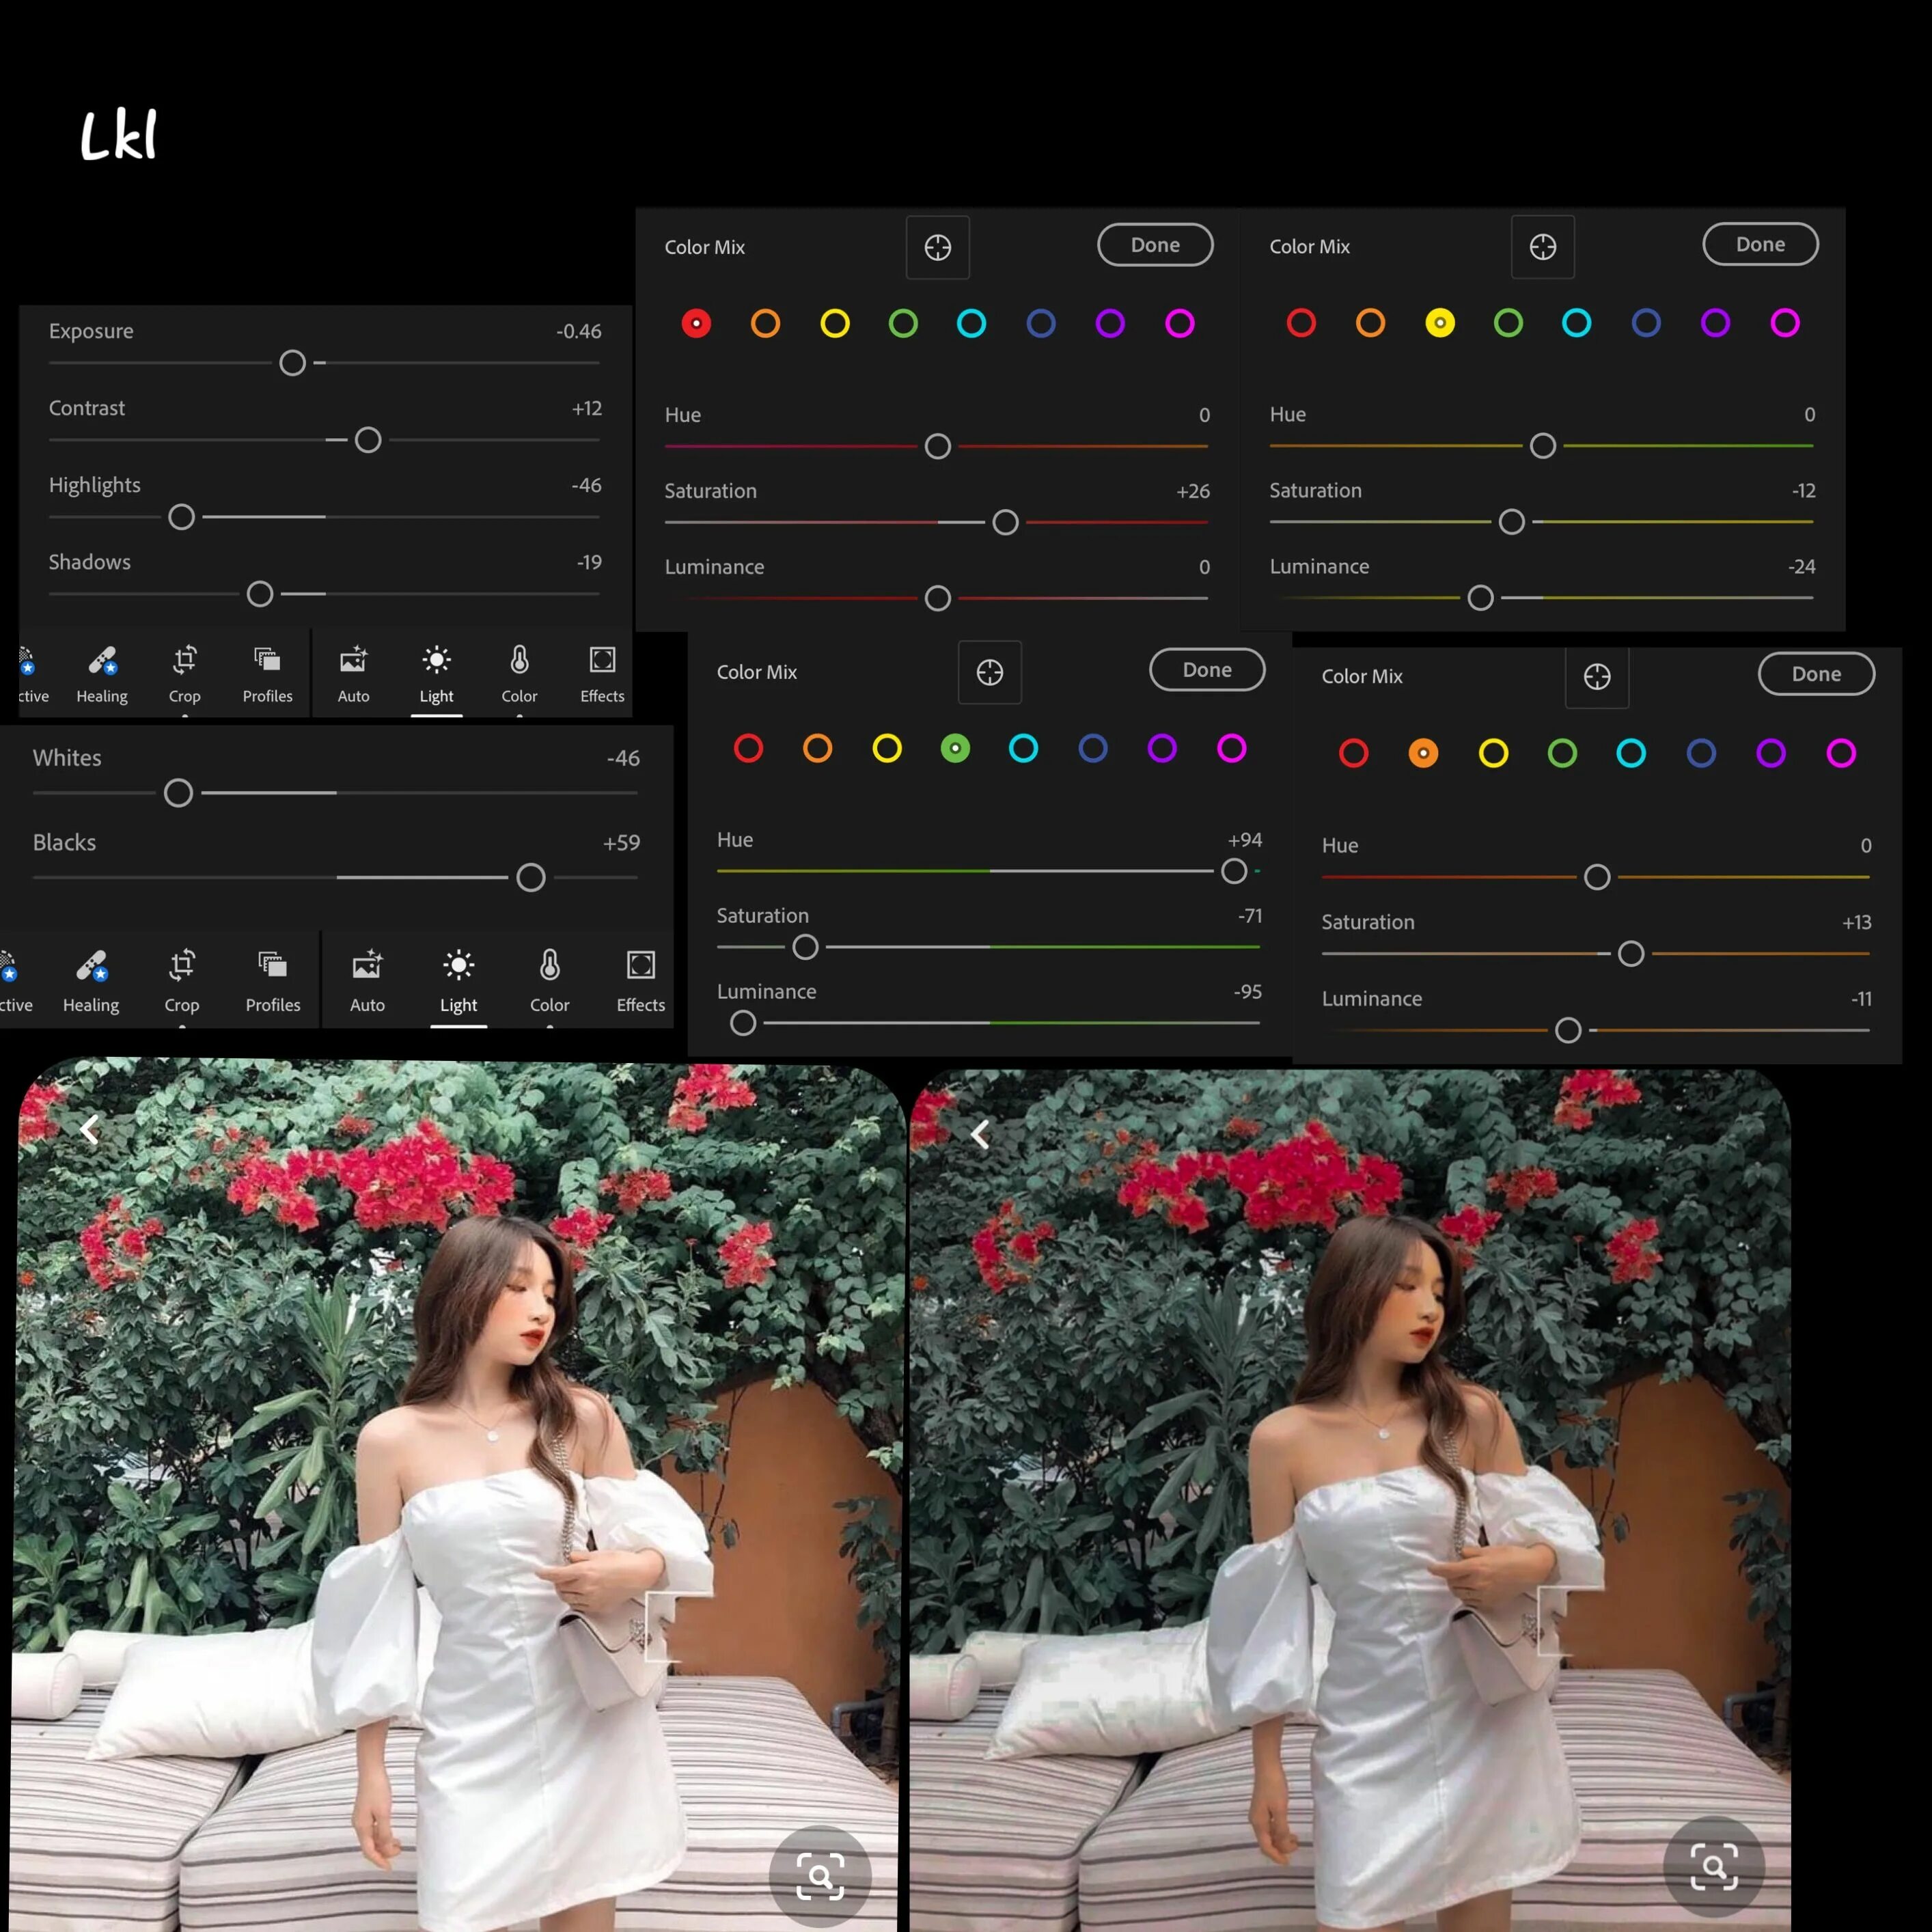This screenshot has height=1932, width=1932.
Task: Click the Blacks slider handle
Action: point(530,877)
